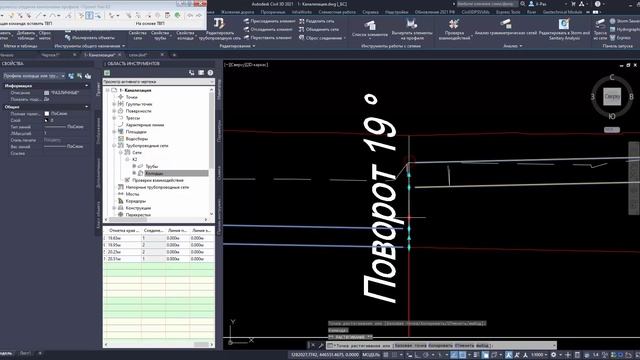Screen dimensions: 640x360
Task: Open Geotechnical Module ribbon tab
Action: click(x=562, y=12)
